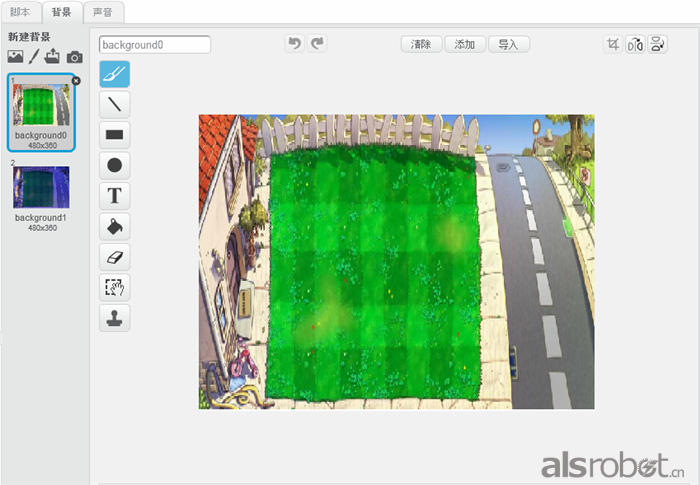
Task: Take new backdrop from camera
Action: click(74, 57)
